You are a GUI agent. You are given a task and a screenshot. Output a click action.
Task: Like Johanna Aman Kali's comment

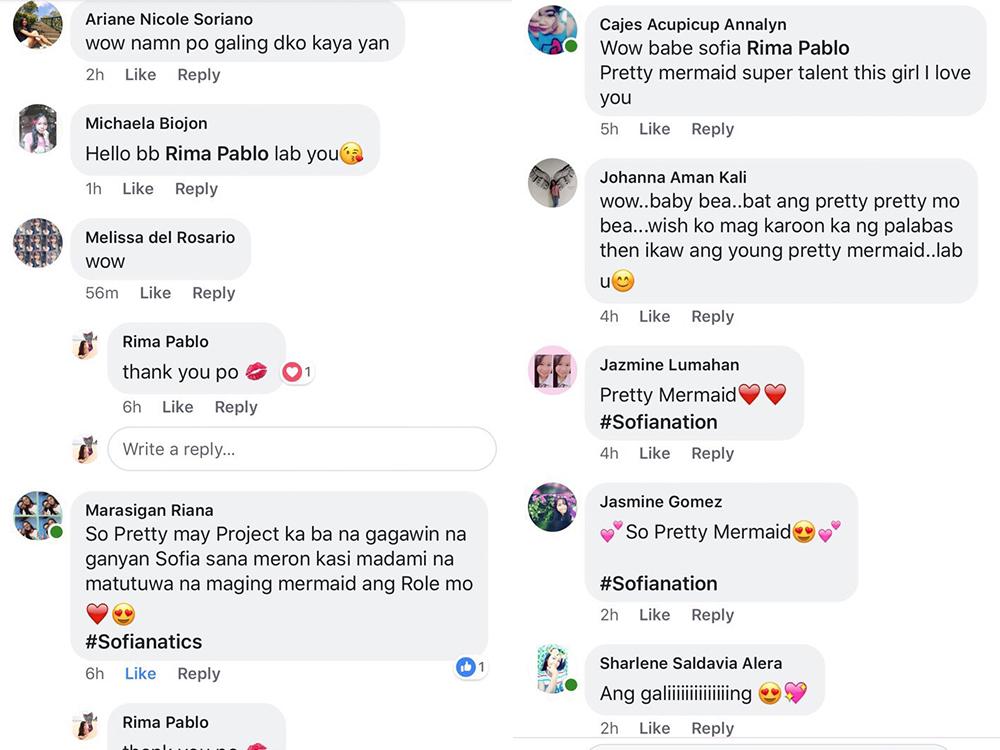click(654, 317)
